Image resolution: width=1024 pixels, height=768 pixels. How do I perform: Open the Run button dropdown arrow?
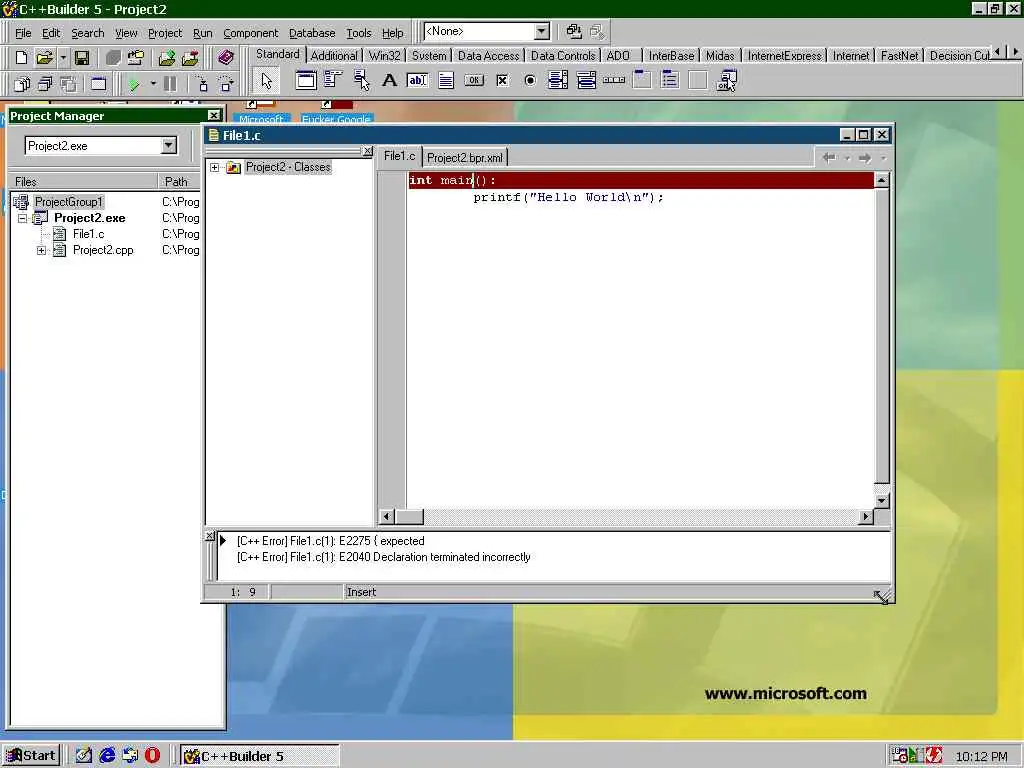[x=153, y=84]
